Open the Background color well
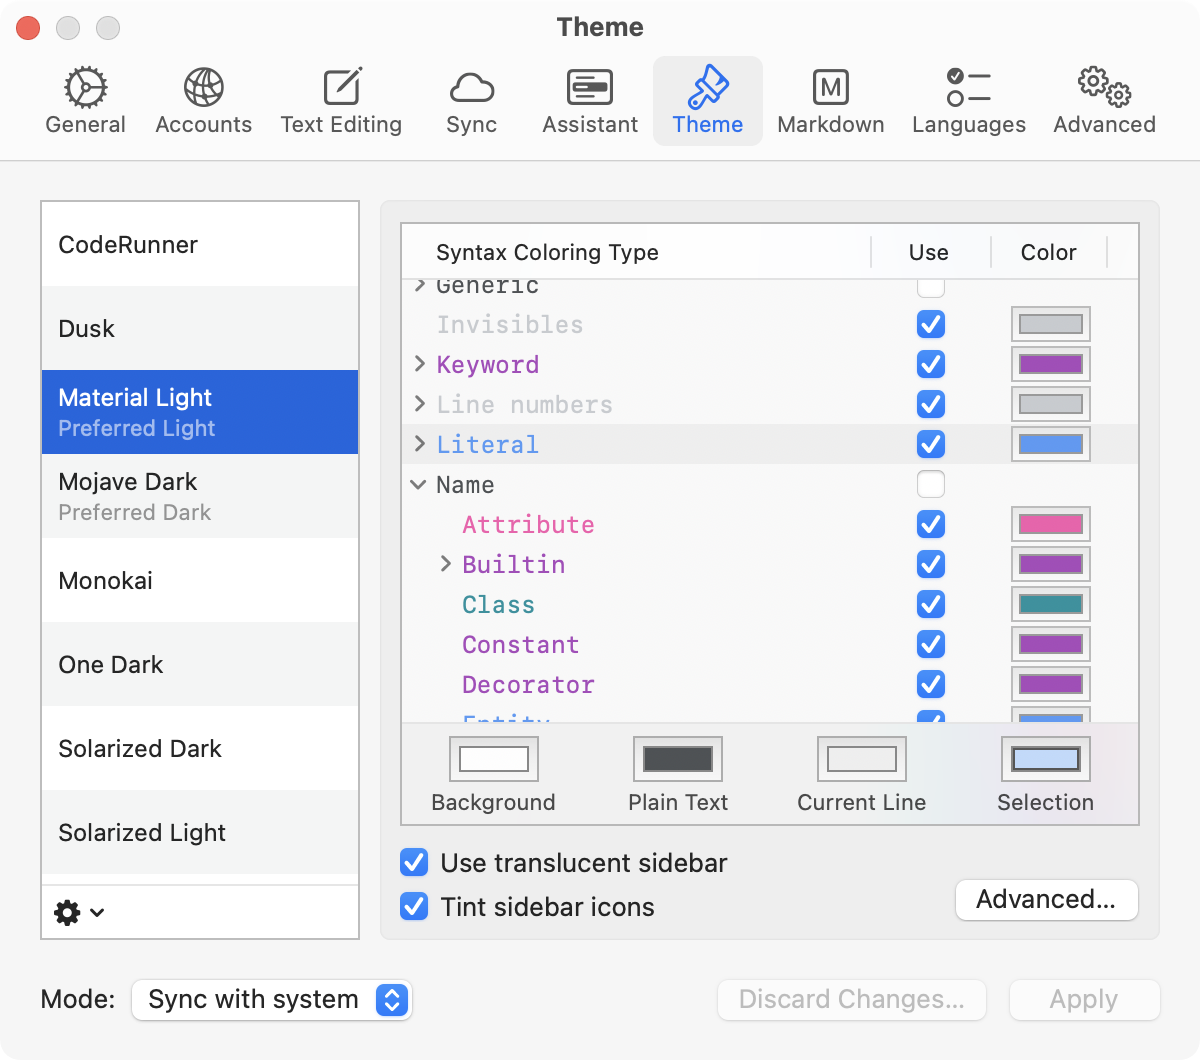Screen dimensions: 1200x1060 tap(494, 759)
